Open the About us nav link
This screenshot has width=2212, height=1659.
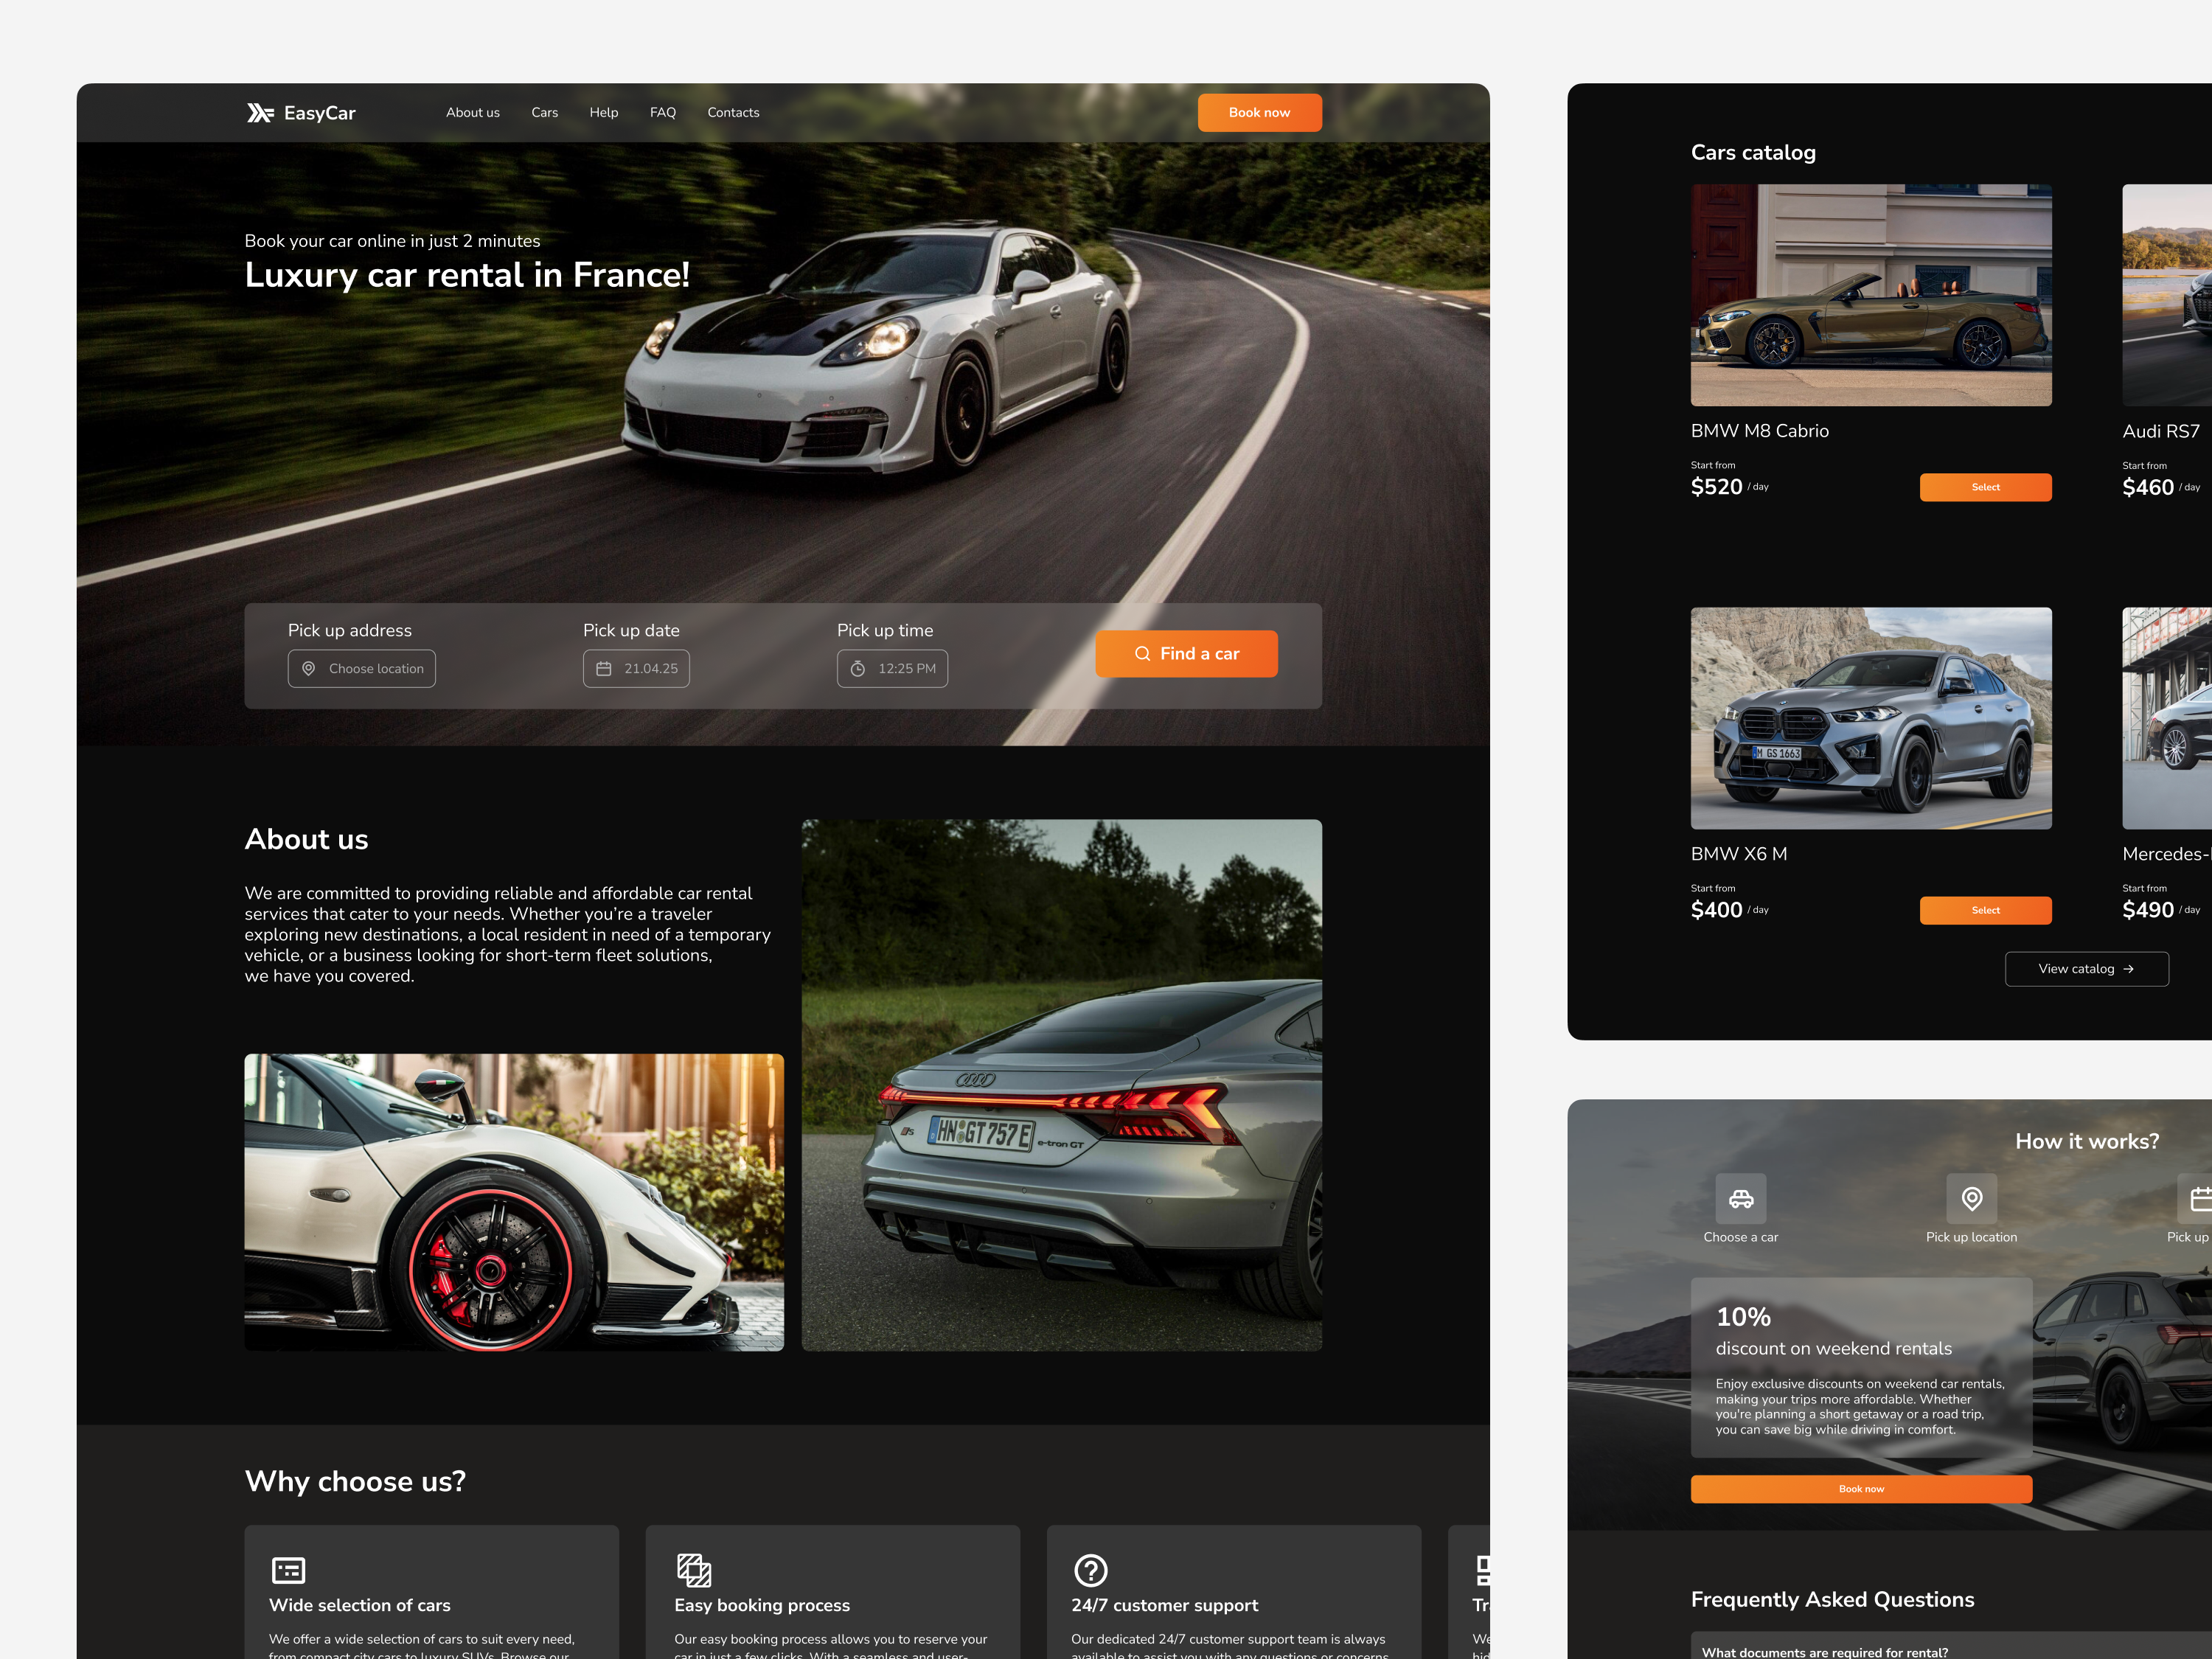pos(473,112)
